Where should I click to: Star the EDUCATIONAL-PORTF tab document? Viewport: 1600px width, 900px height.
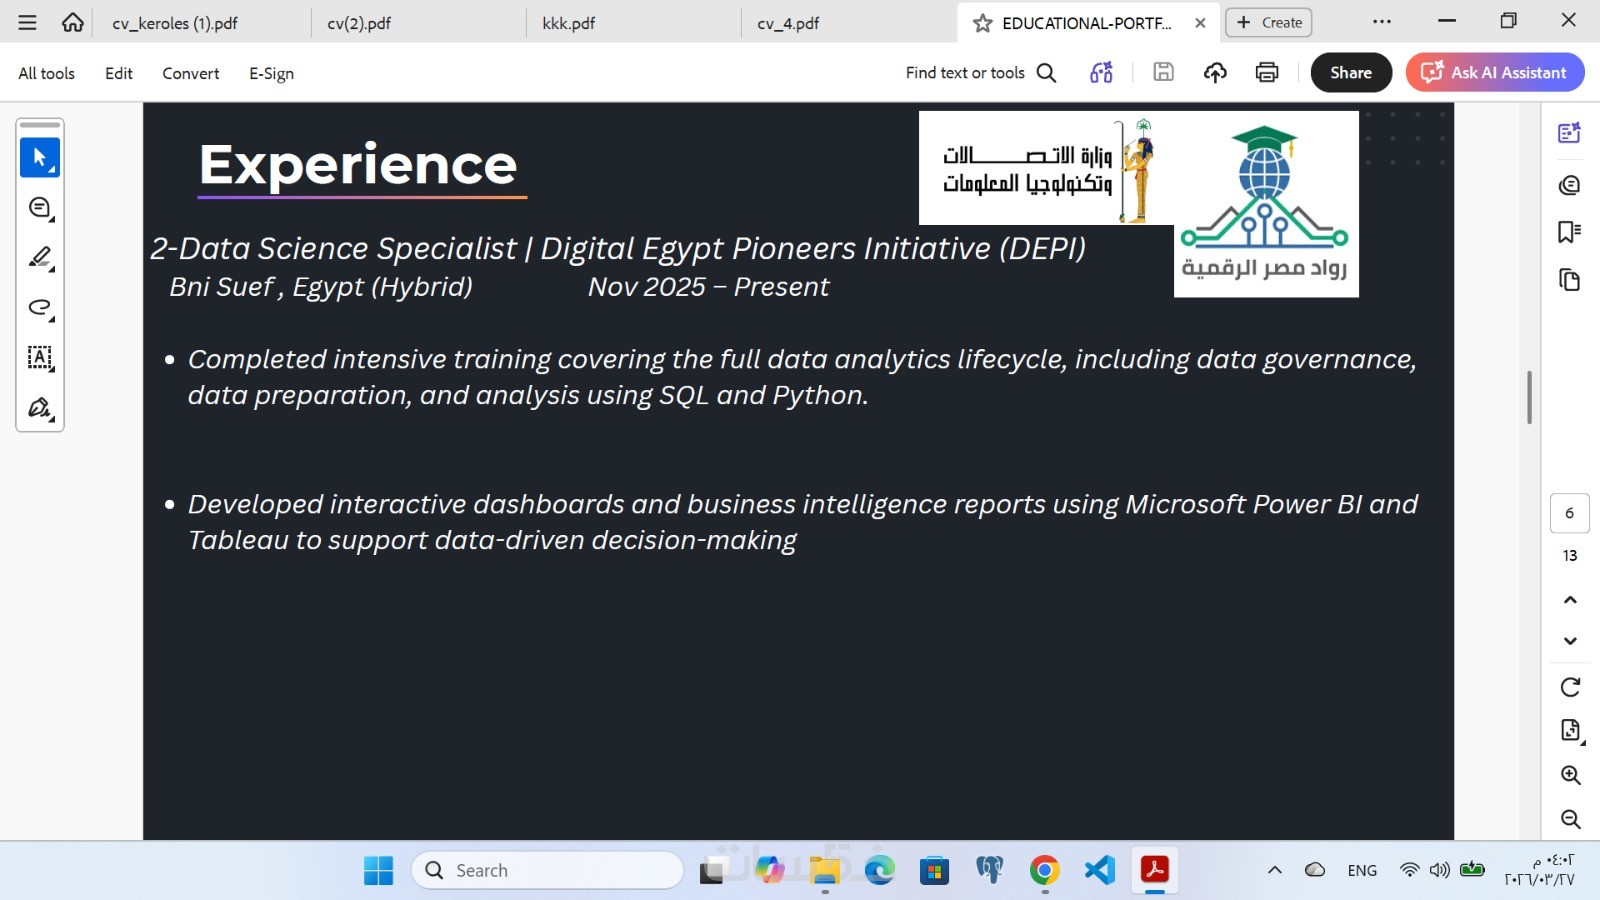click(x=983, y=23)
